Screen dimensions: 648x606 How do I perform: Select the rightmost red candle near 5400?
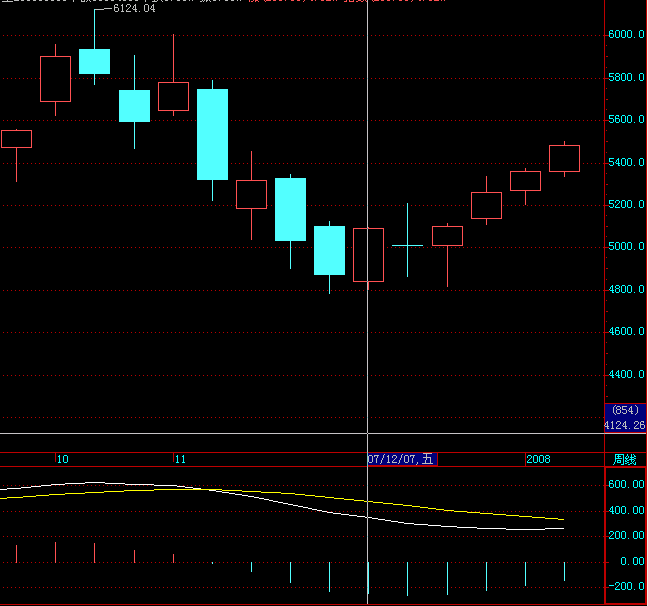point(564,158)
